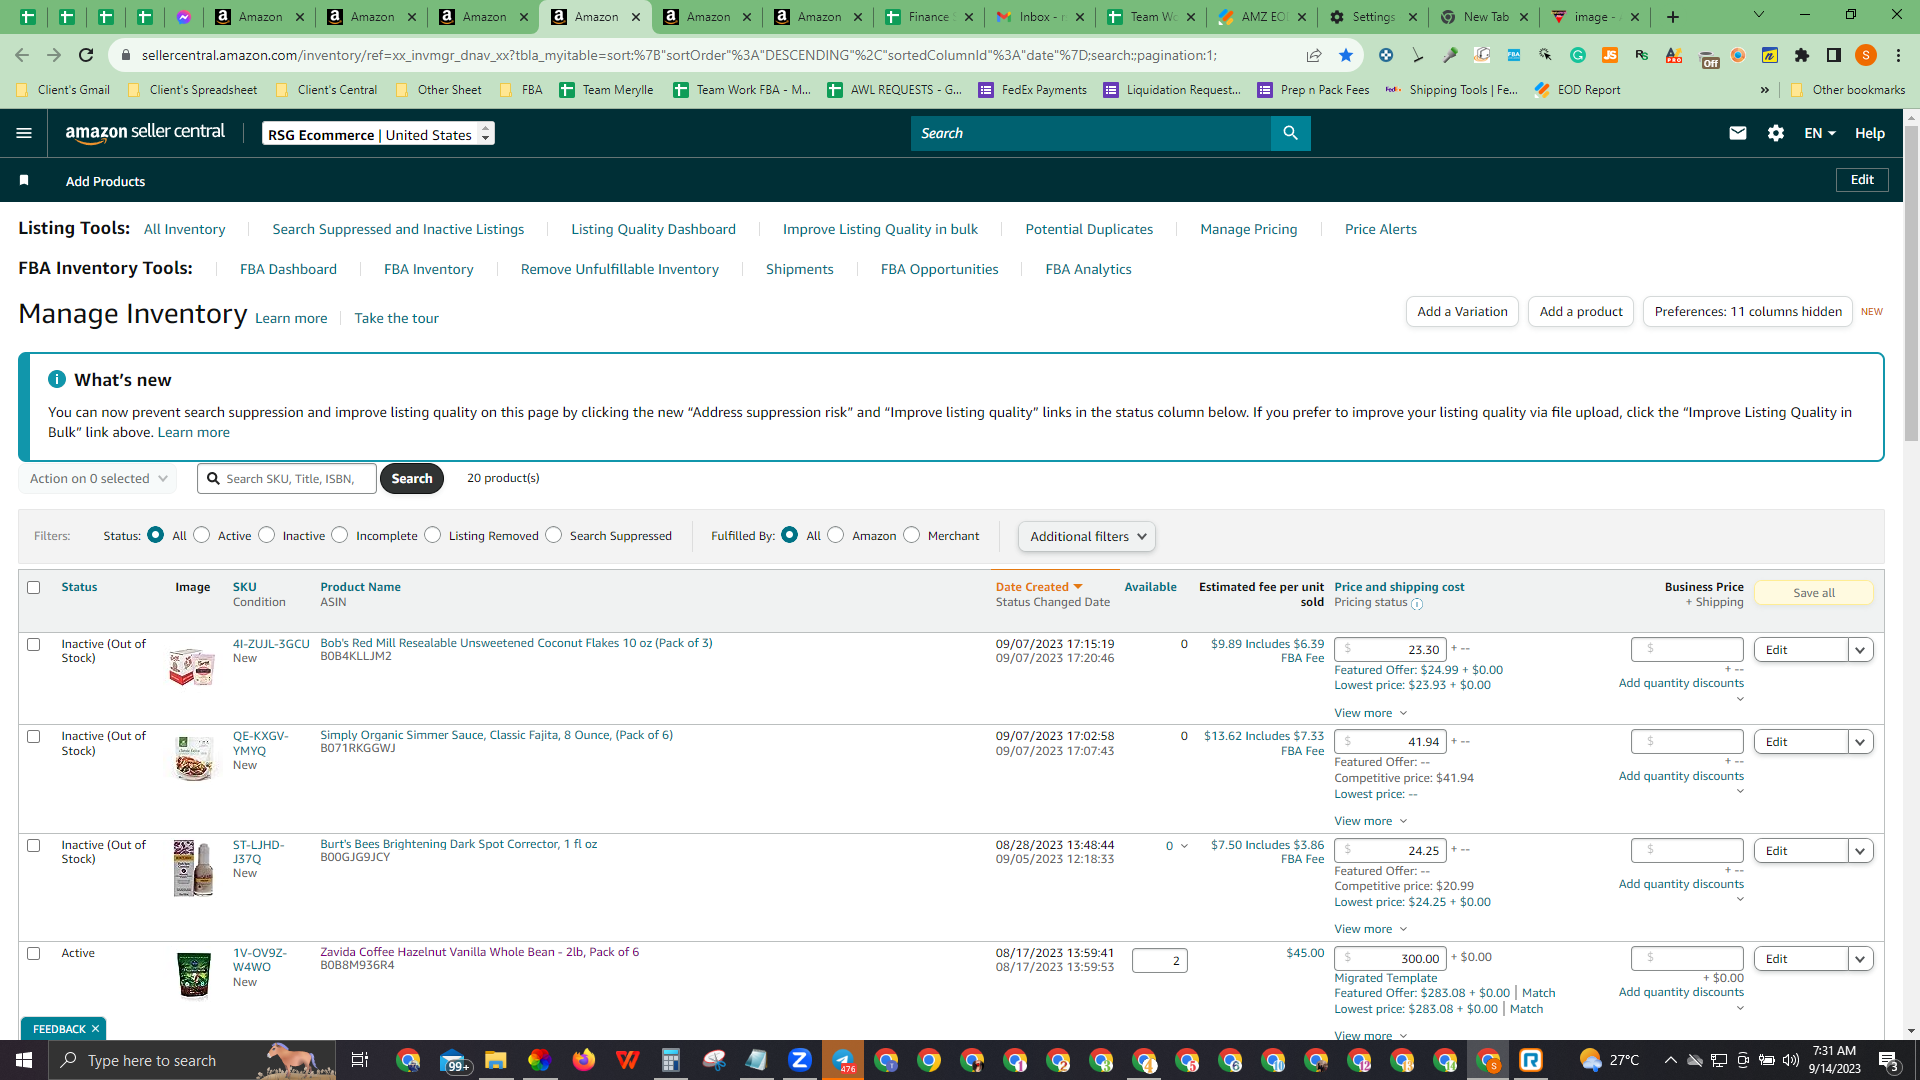Choose Fulfilled By Merchant filter
The height and width of the screenshot is (1080, 1920).
pos(912,535)
